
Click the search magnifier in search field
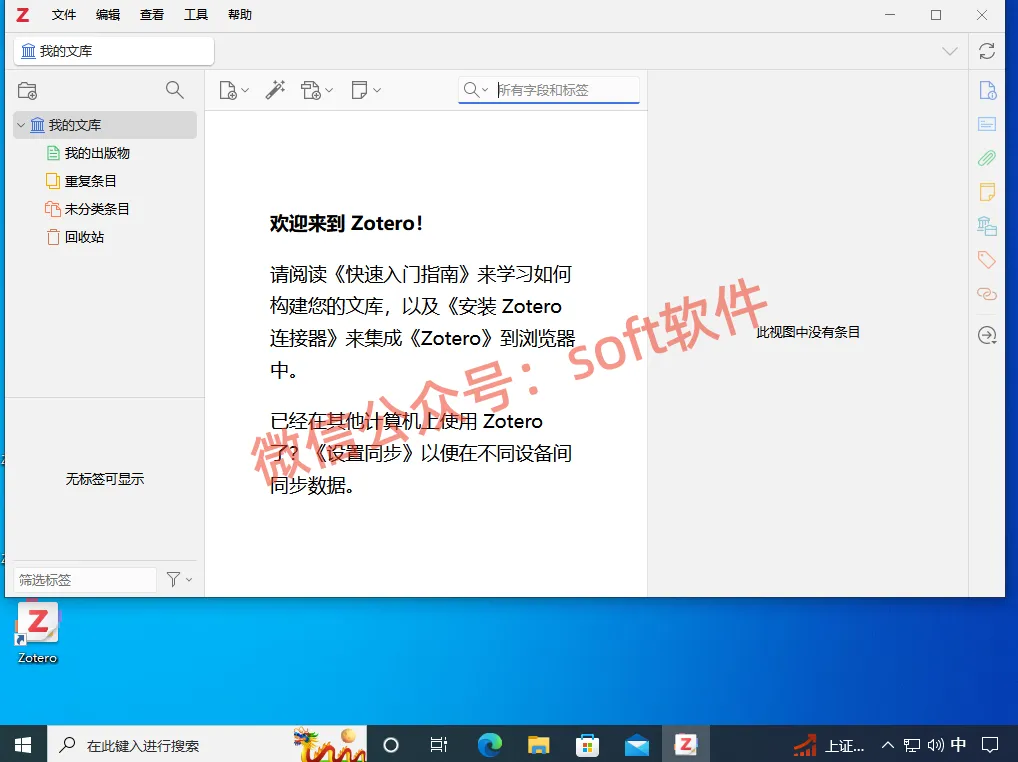coord(471,90)
